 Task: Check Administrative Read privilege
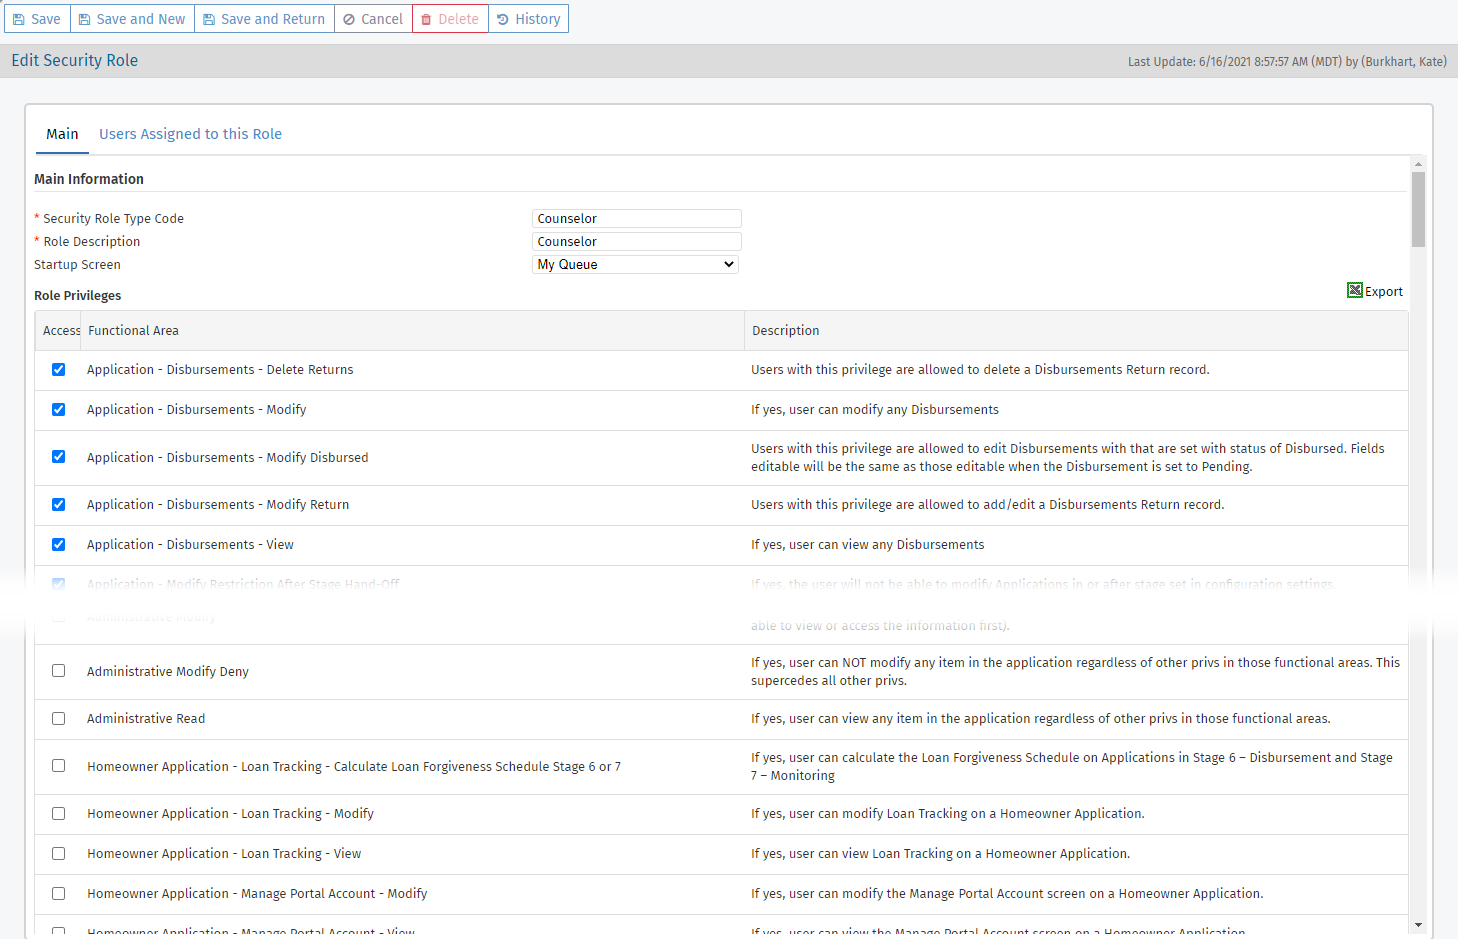(58, 718)
